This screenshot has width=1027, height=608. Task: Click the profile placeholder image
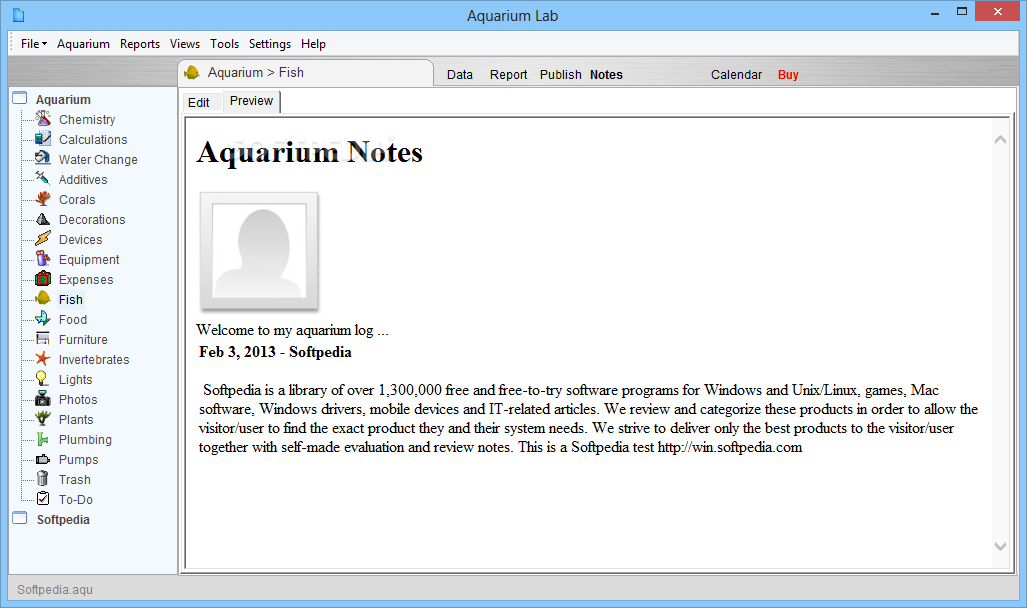[x=259, y=250]
